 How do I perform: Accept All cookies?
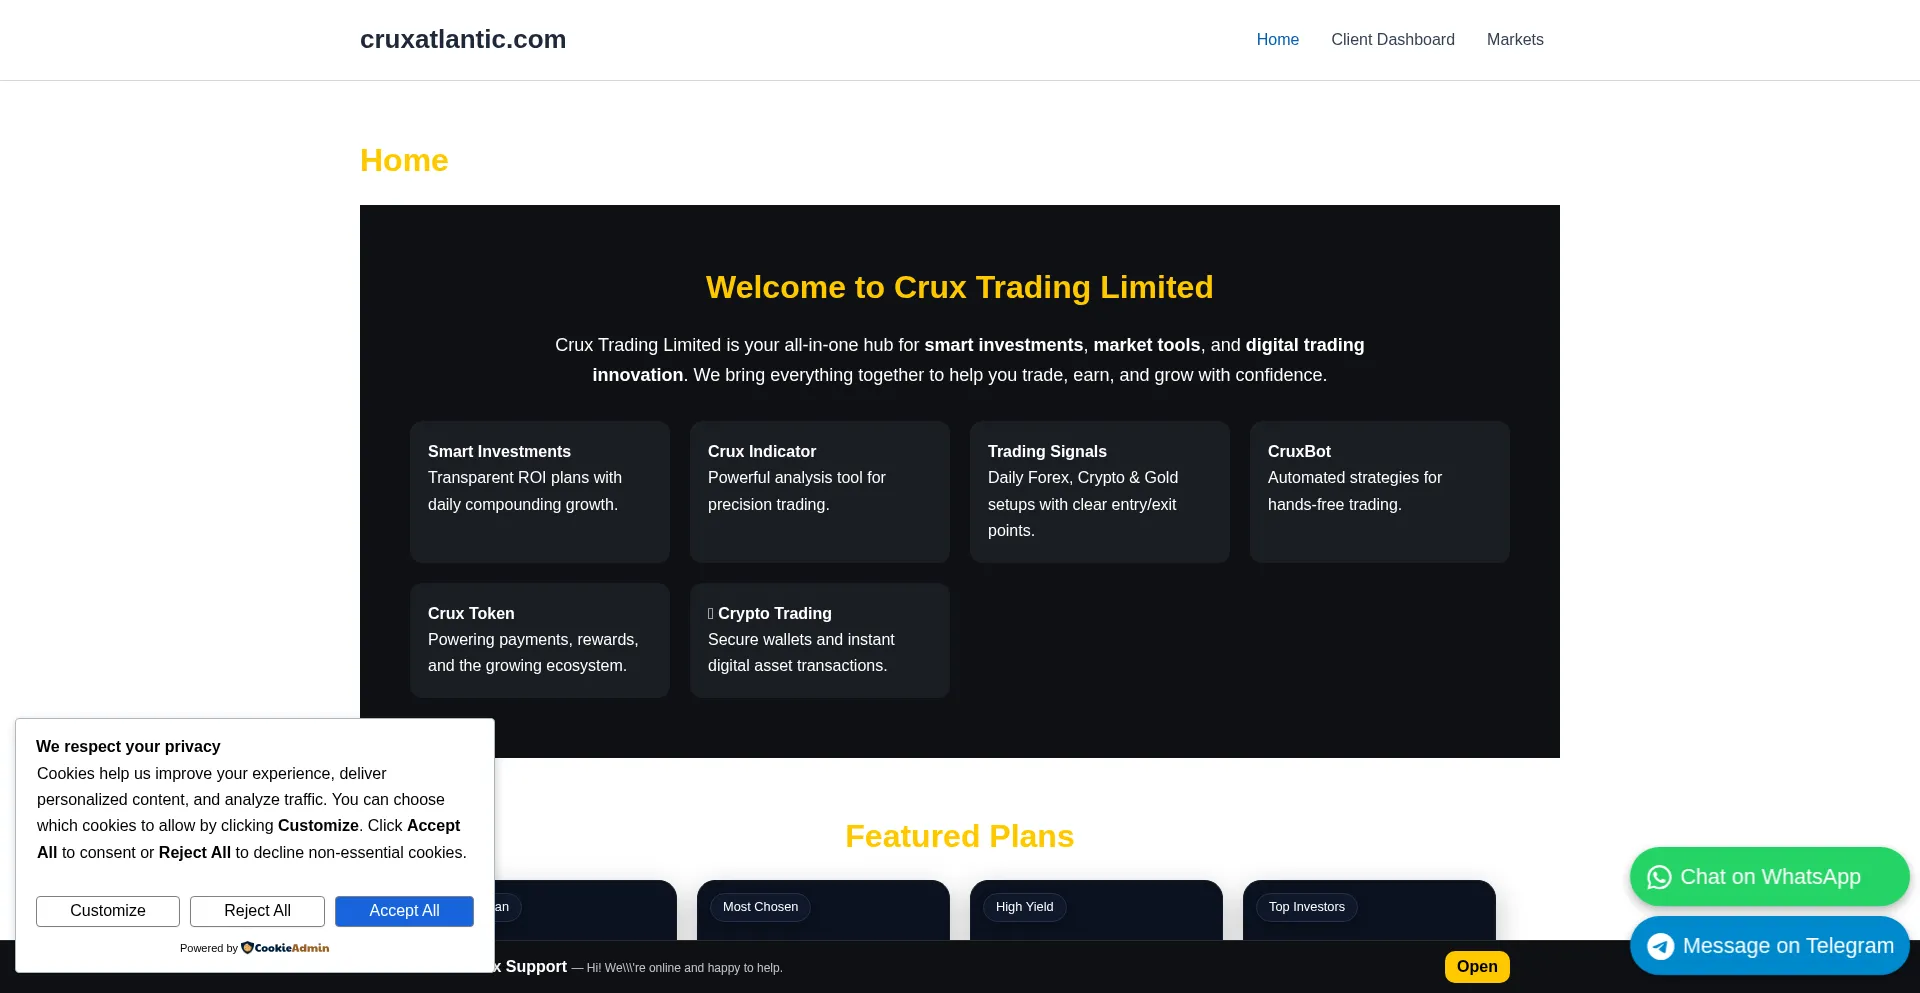point(404,911)
